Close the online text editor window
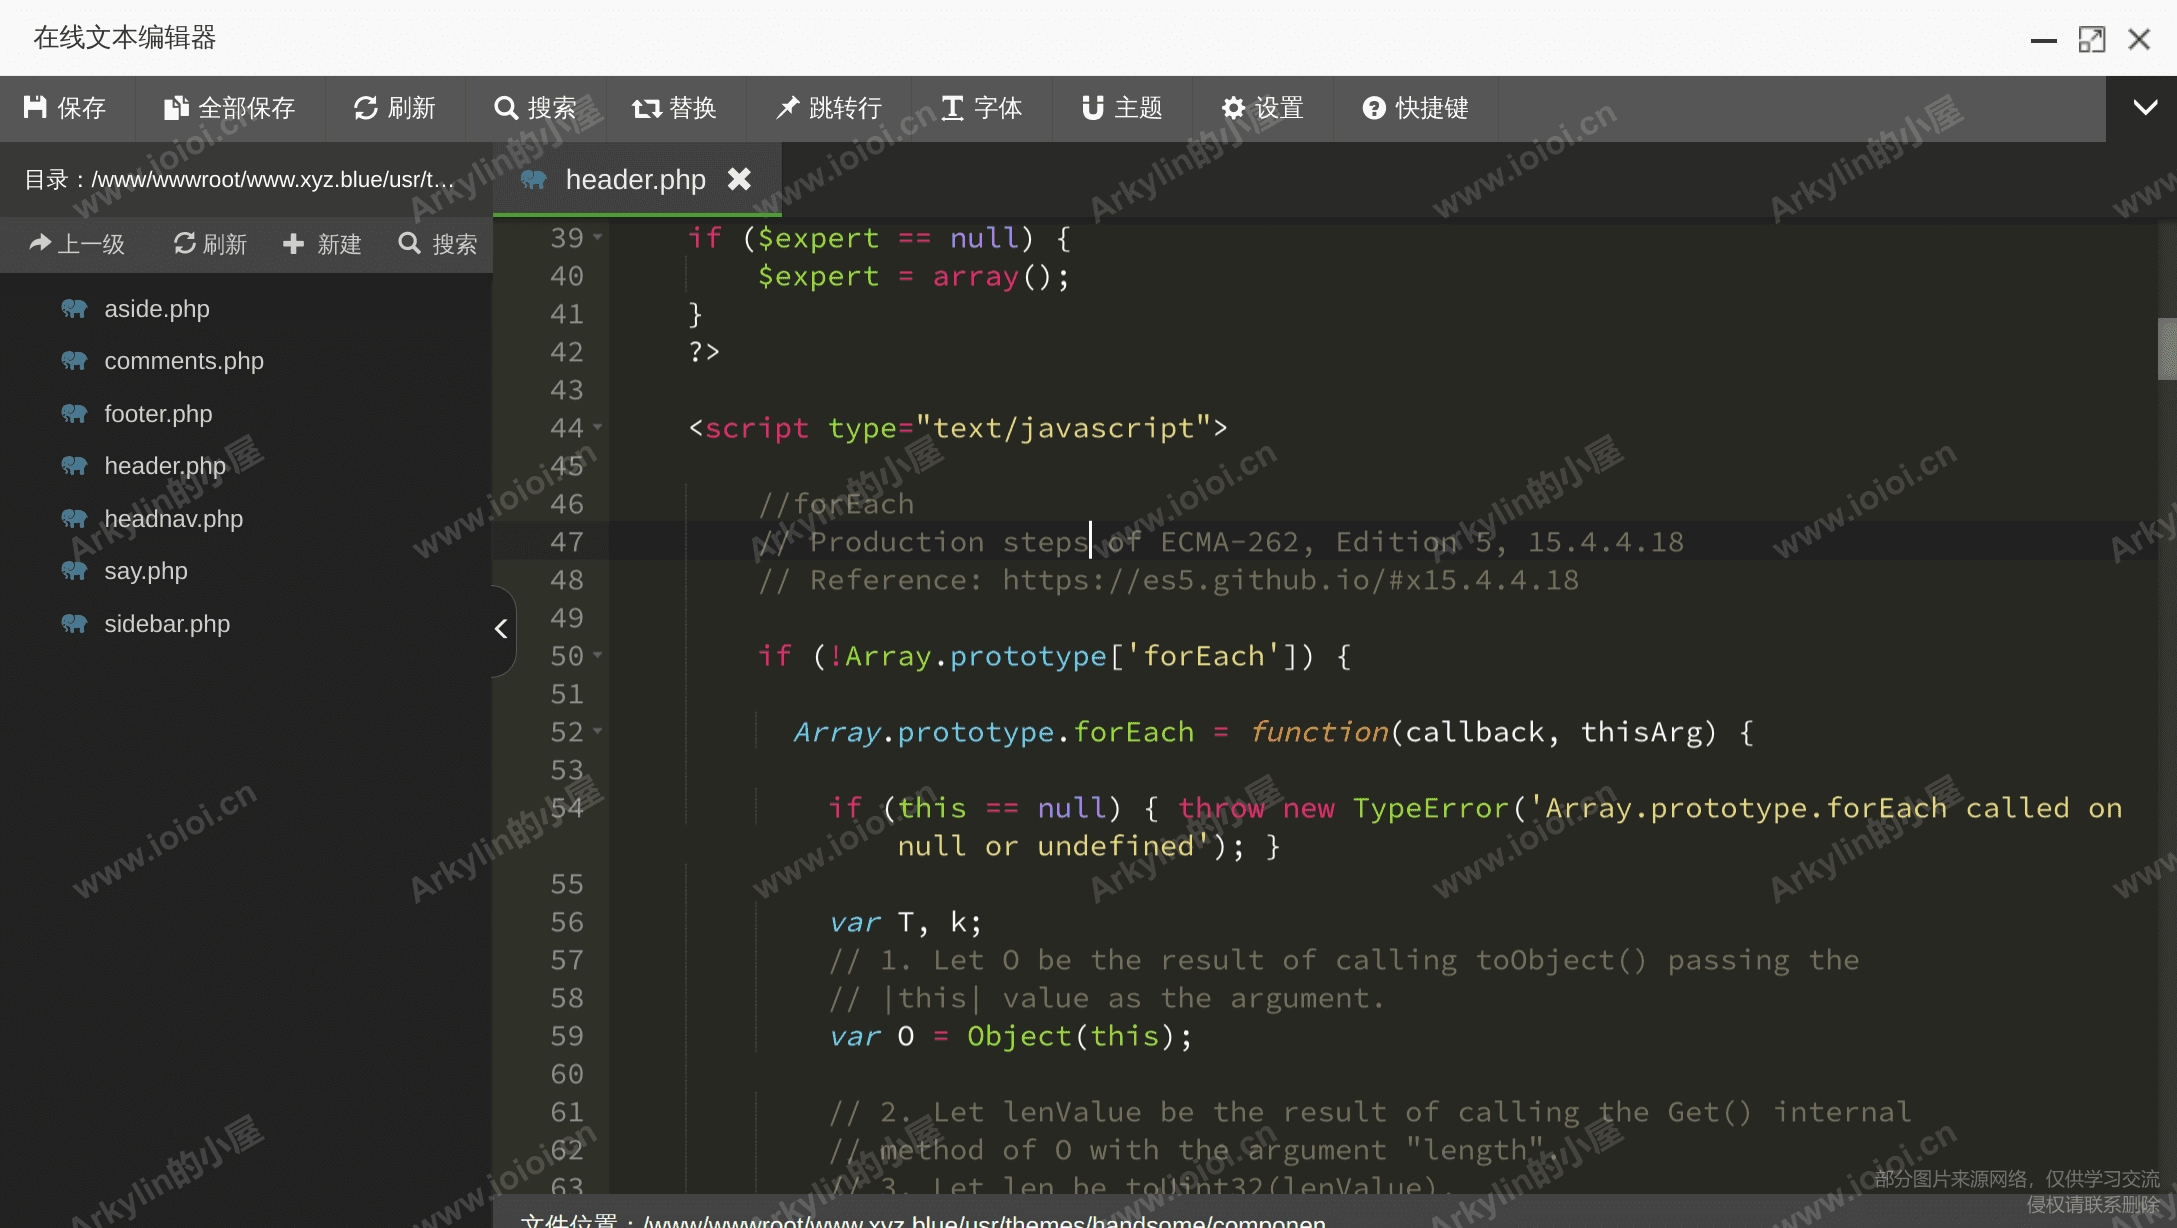Screen dimensions: 2177x1228 tap(2139, 40)
